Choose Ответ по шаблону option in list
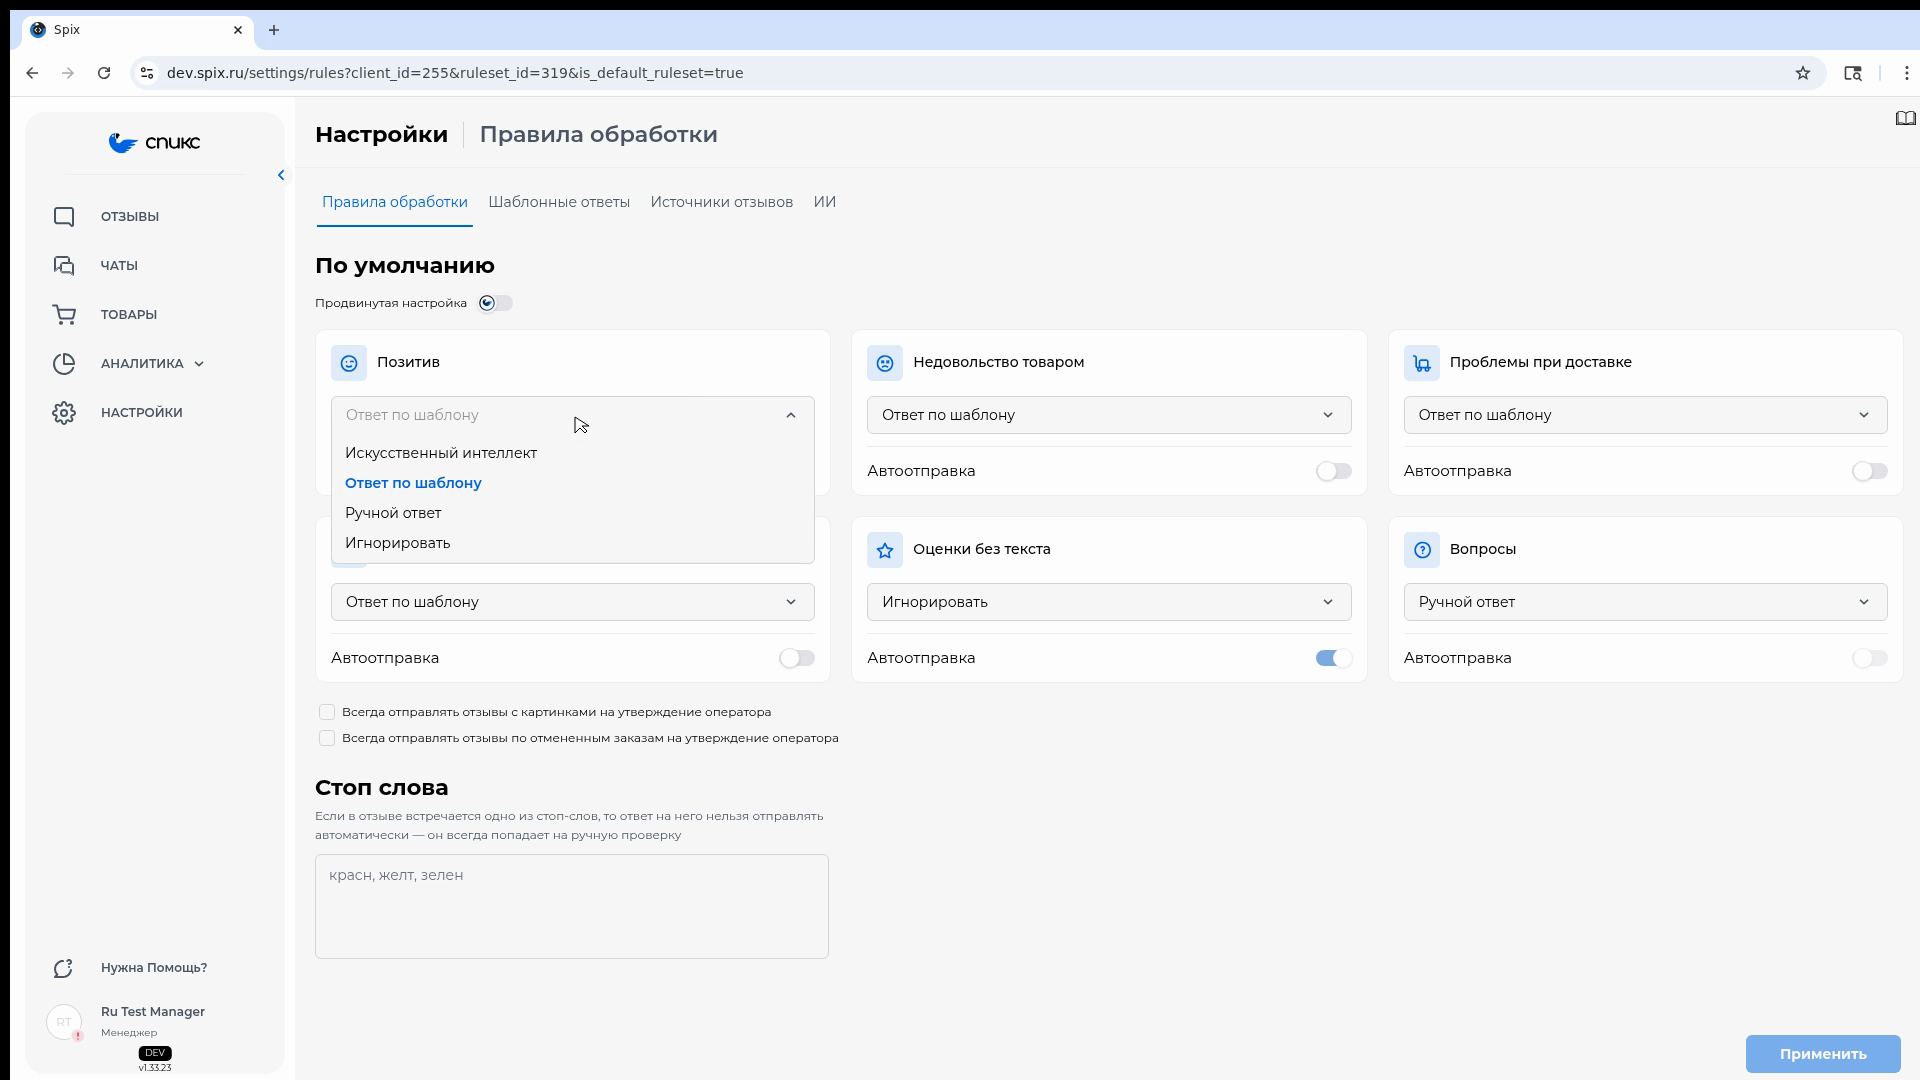Image resolution: width=1920 pixels, height=1080 pixels. [573, 483]
